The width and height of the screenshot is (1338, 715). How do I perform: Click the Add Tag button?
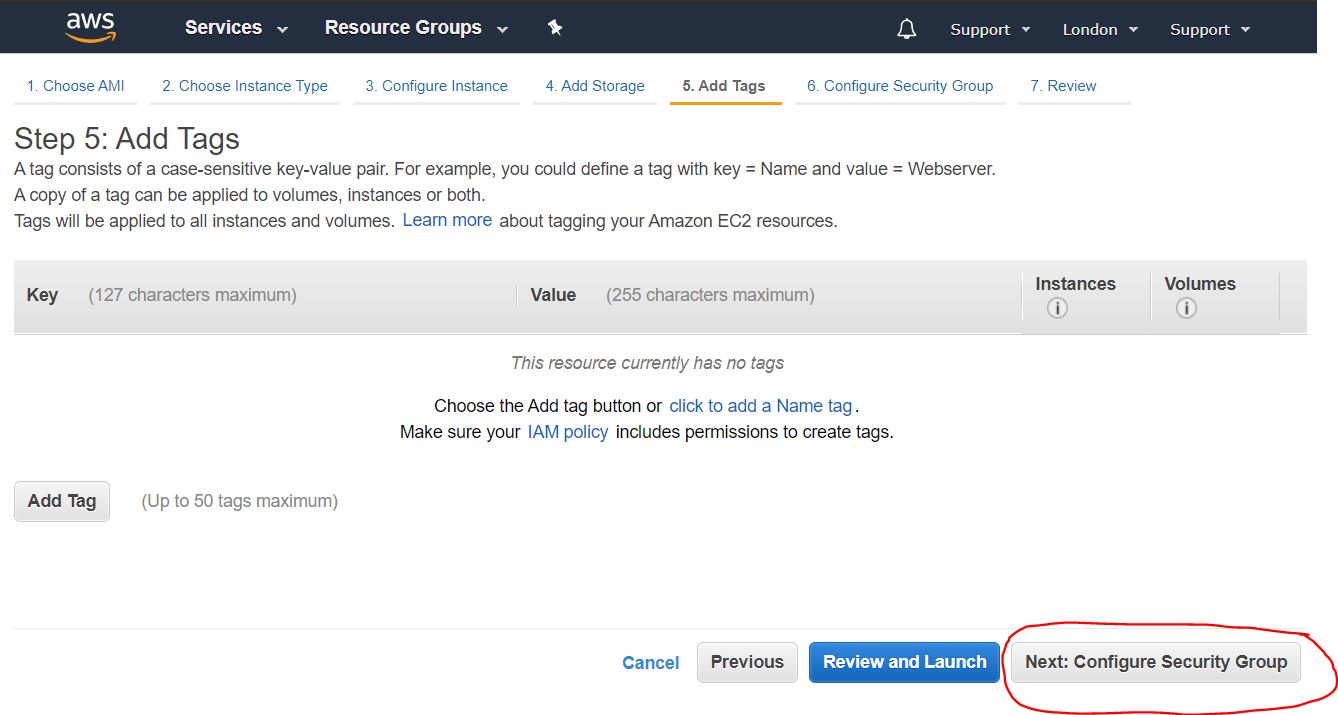62,501
